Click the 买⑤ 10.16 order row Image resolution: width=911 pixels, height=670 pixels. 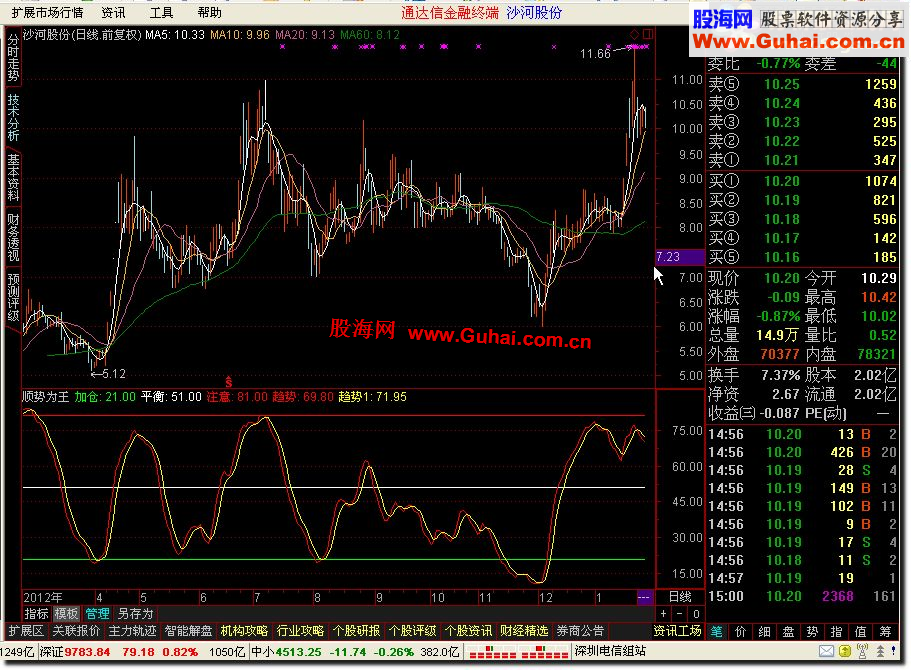click(x=802, y=257)
